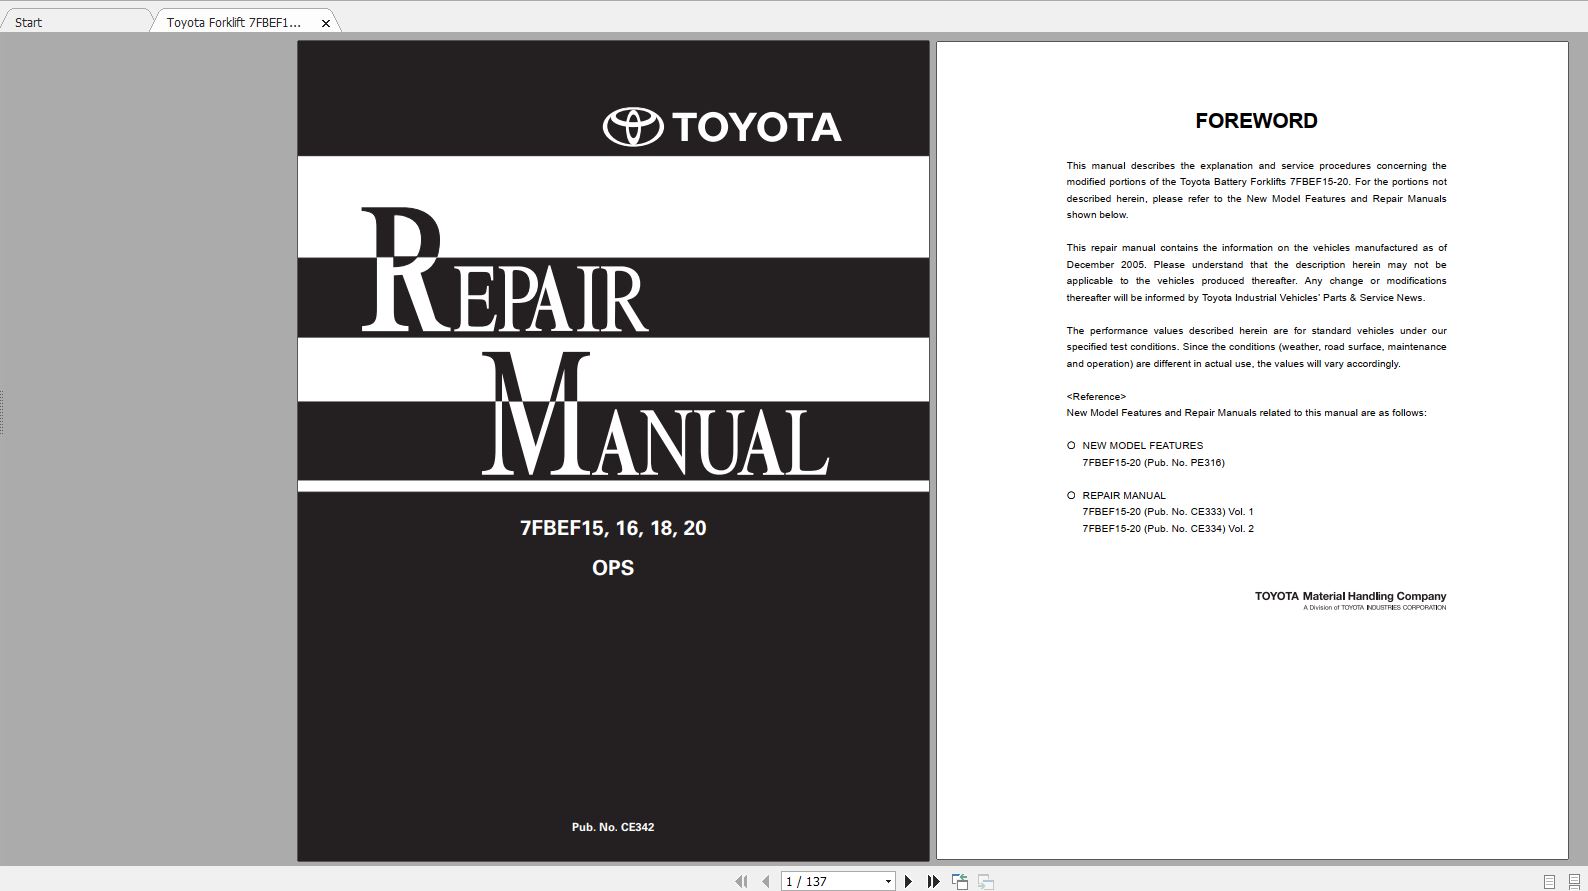Click the line 7FBEF15-20 (Pub. No. PE316)
Viewport: 1588px width, 891px height.
pyautogui.click(x=1153, y=462)
